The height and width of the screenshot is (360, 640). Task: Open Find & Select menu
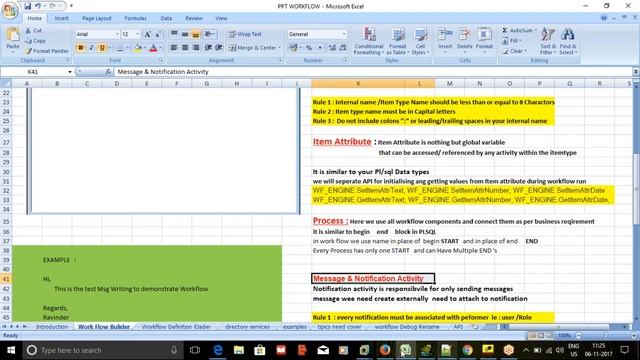[568, 41]
